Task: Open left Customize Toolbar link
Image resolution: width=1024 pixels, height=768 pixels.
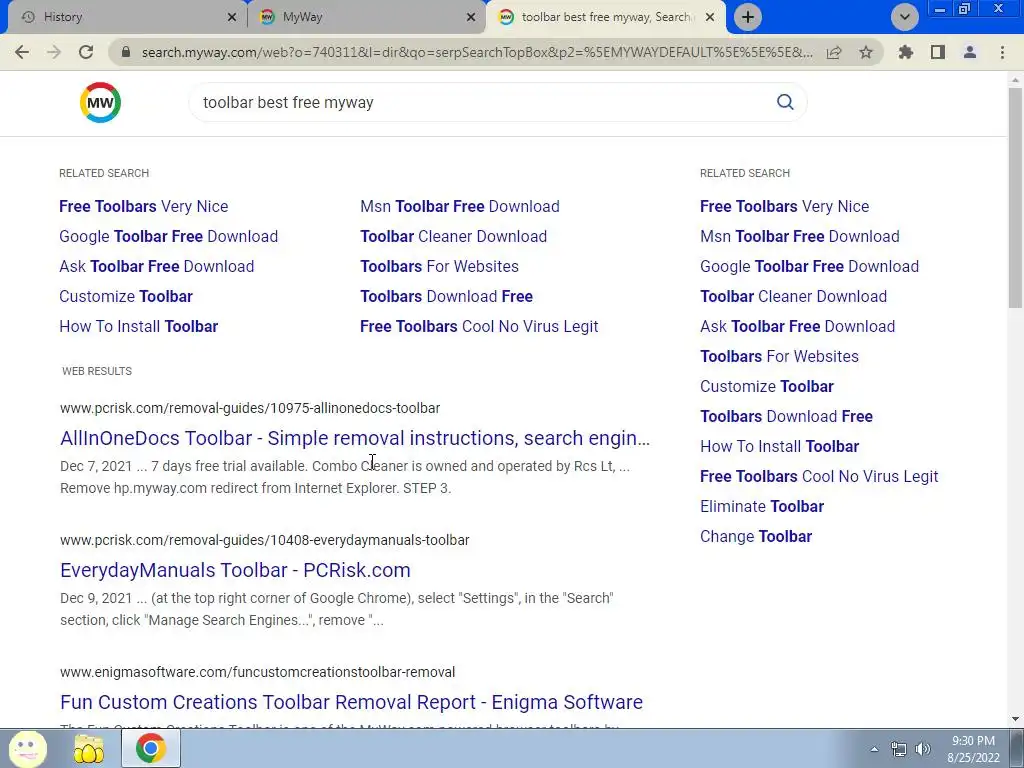Action: [x=126, y=296]
